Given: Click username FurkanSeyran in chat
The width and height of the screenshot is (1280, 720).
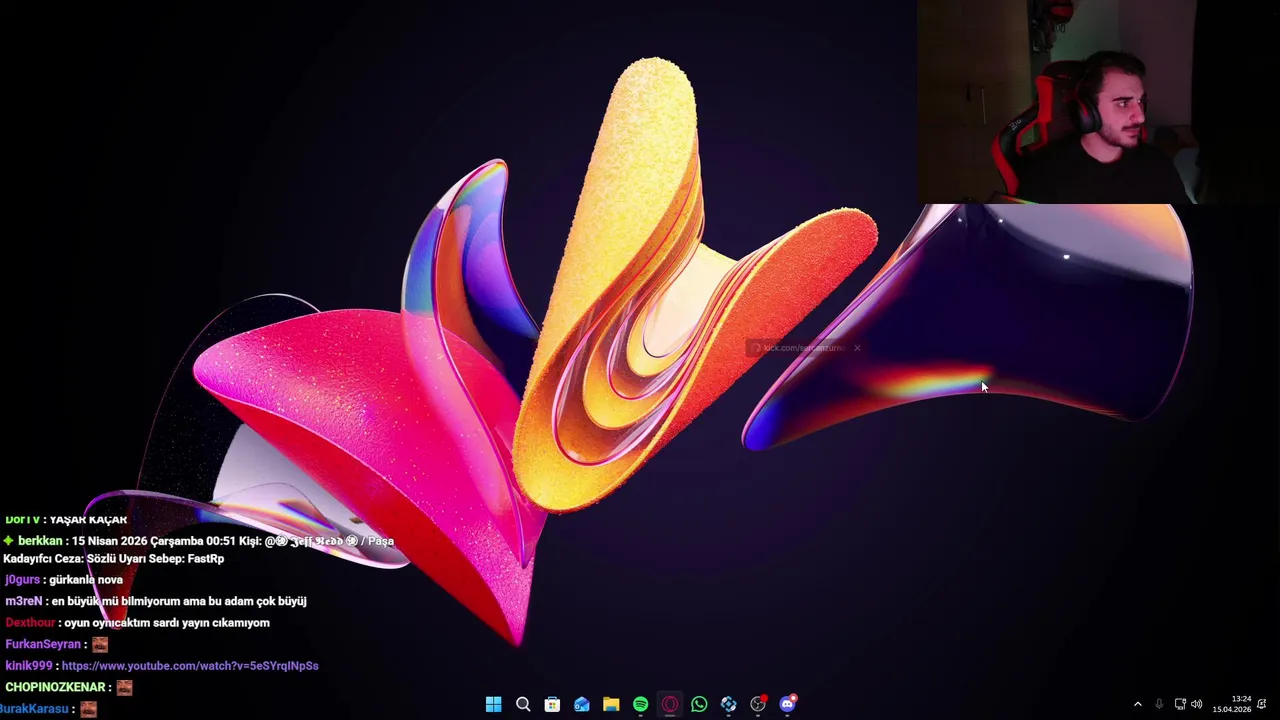Looking at the screenshot, I should click(43, 645).
